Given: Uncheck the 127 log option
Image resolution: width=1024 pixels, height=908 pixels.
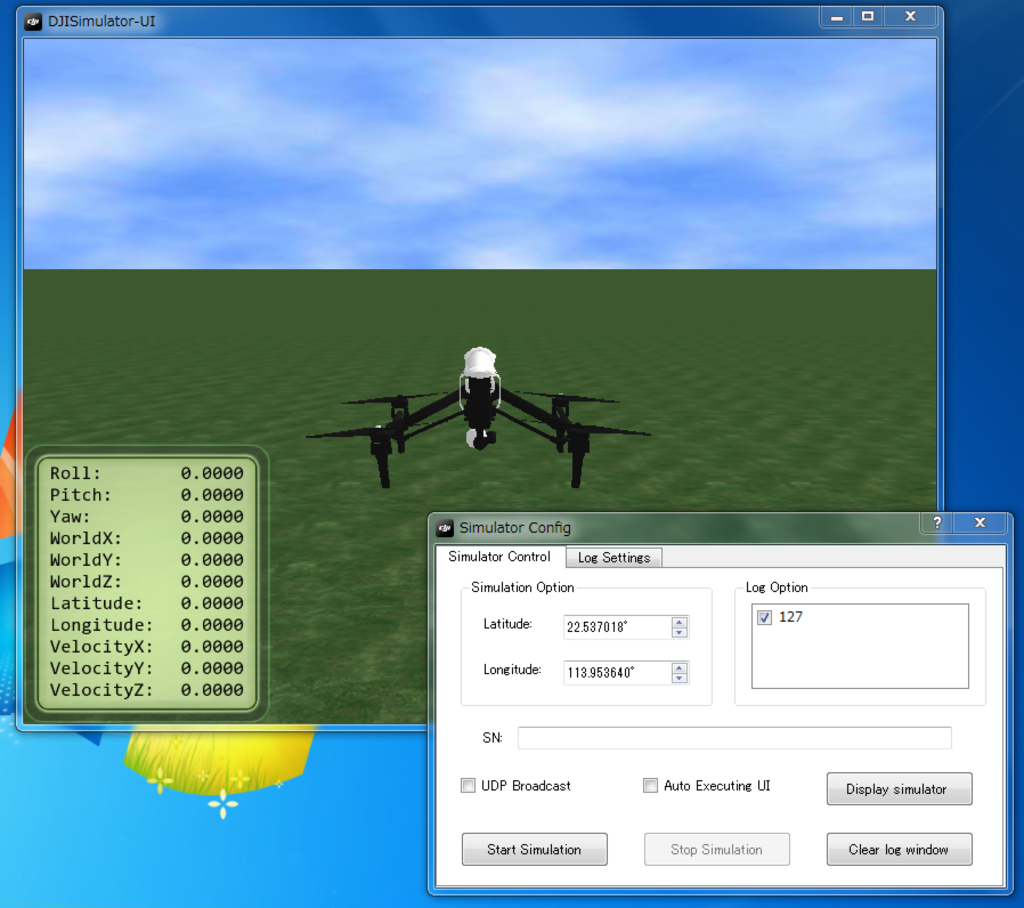Looking at the screenshot, I should 763,617.
